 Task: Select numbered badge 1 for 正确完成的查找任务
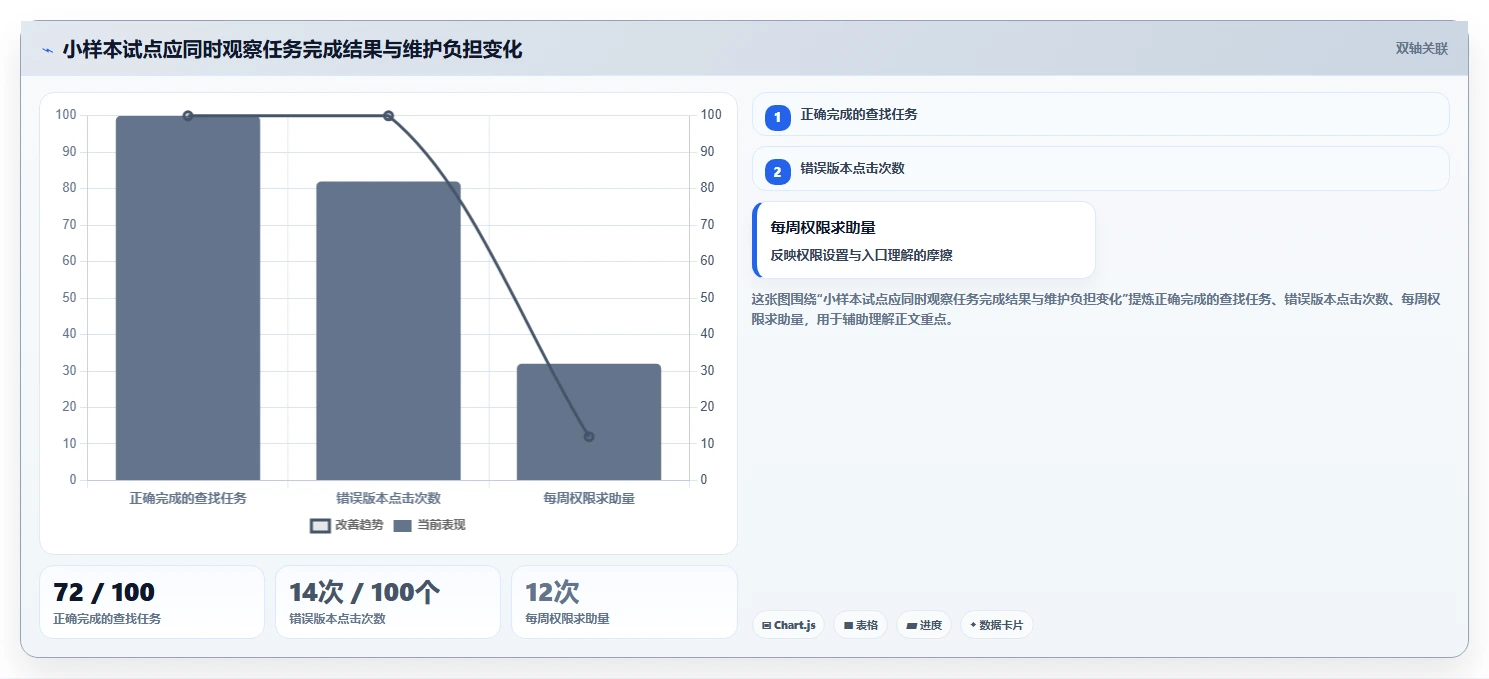click(777, 118)
